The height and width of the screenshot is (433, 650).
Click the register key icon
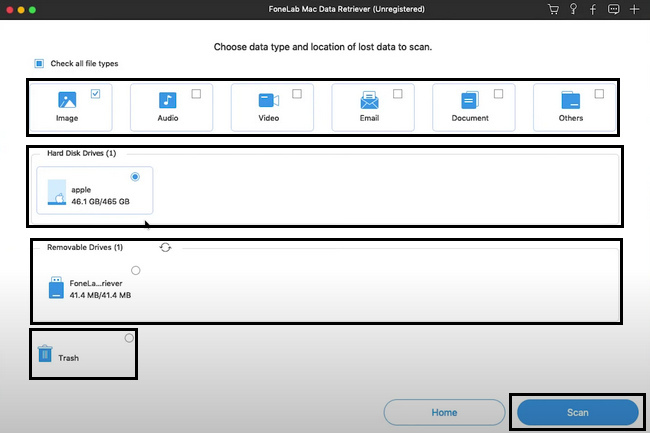pos(573,9)
